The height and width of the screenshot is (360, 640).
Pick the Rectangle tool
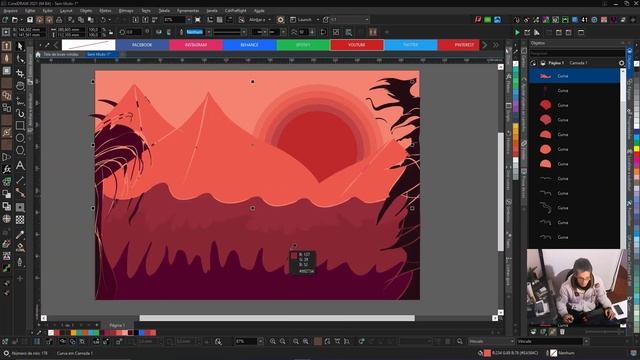click(x=20, y=125)
